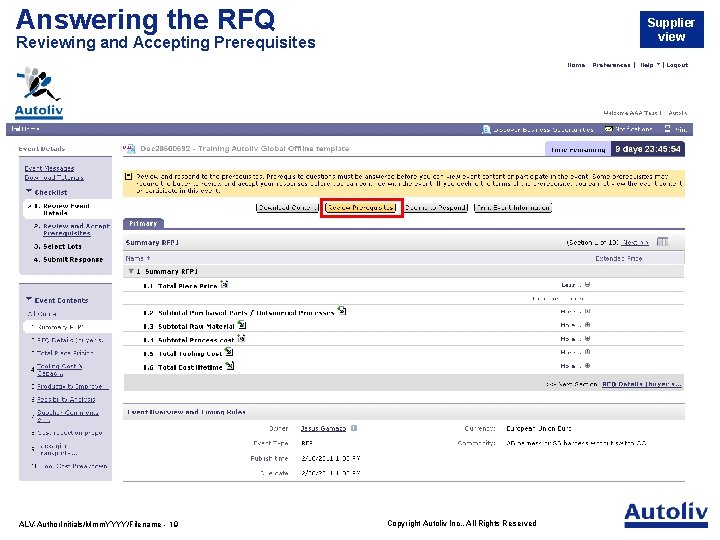Viewport: 720px width, 540px height.
Task: Click the Autoliv logo top left
Action: (x=39, y=93)
